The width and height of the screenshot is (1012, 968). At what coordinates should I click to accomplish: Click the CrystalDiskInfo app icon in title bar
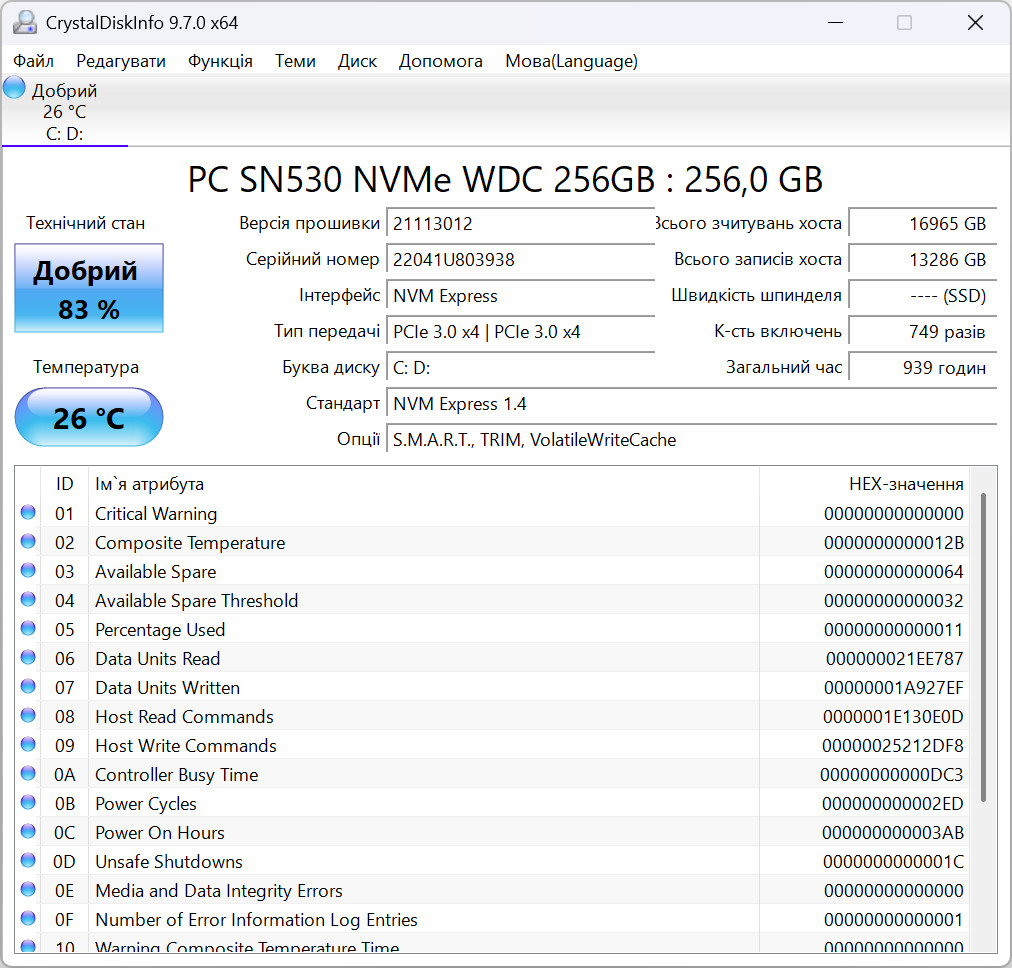pos(25,23)
